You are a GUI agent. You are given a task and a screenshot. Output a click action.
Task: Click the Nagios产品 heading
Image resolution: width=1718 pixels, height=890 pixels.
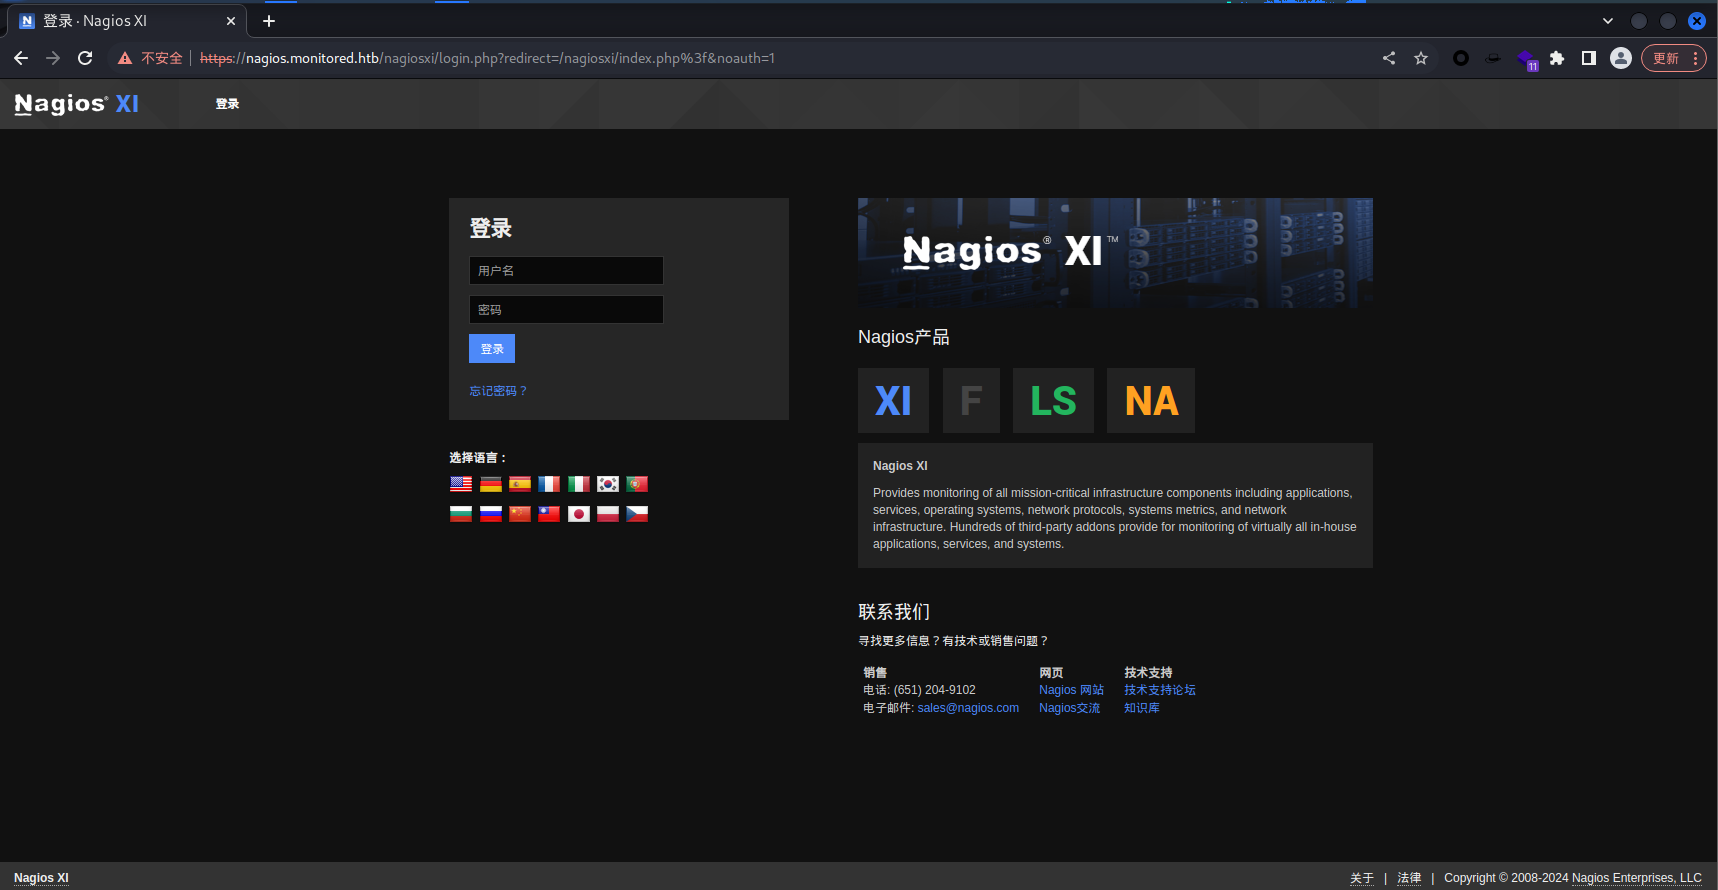click(x=904, y=337)
